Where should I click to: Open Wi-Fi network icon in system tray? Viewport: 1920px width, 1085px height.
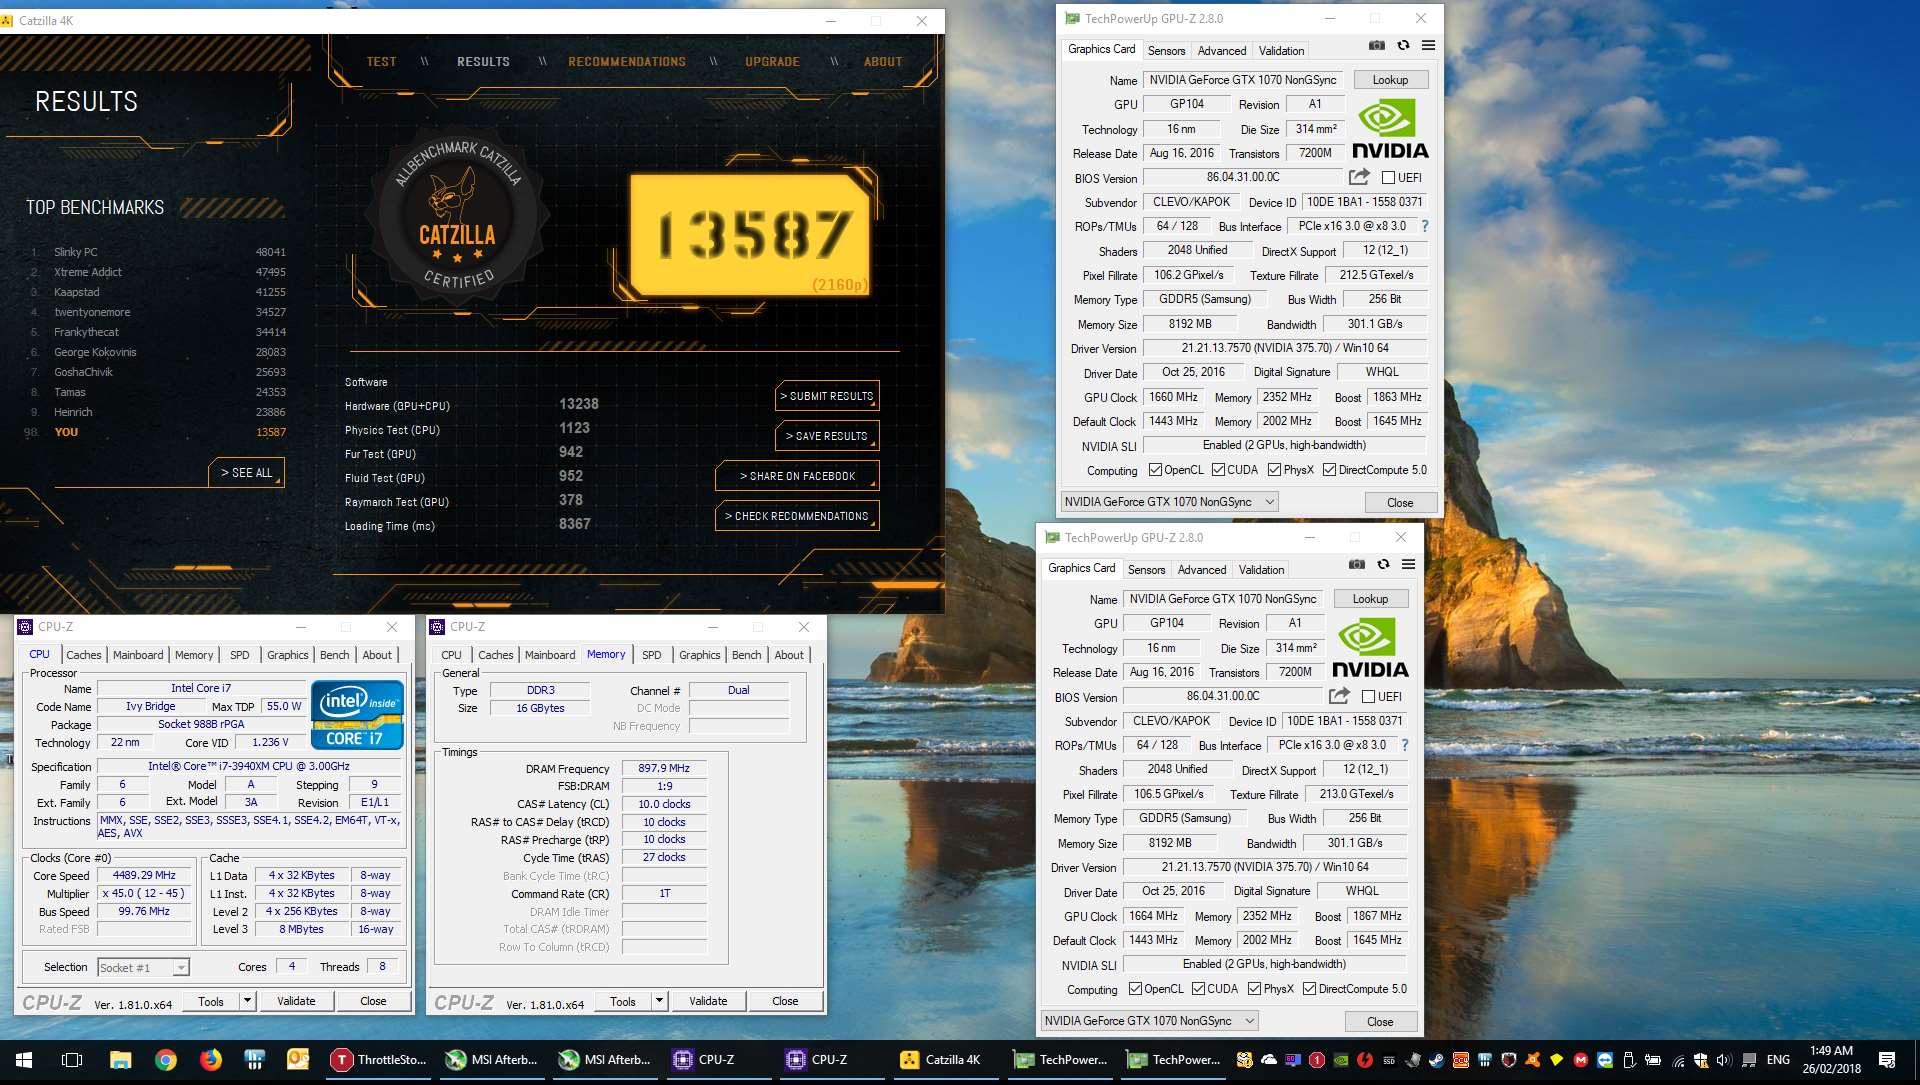click(1678, 1060)
